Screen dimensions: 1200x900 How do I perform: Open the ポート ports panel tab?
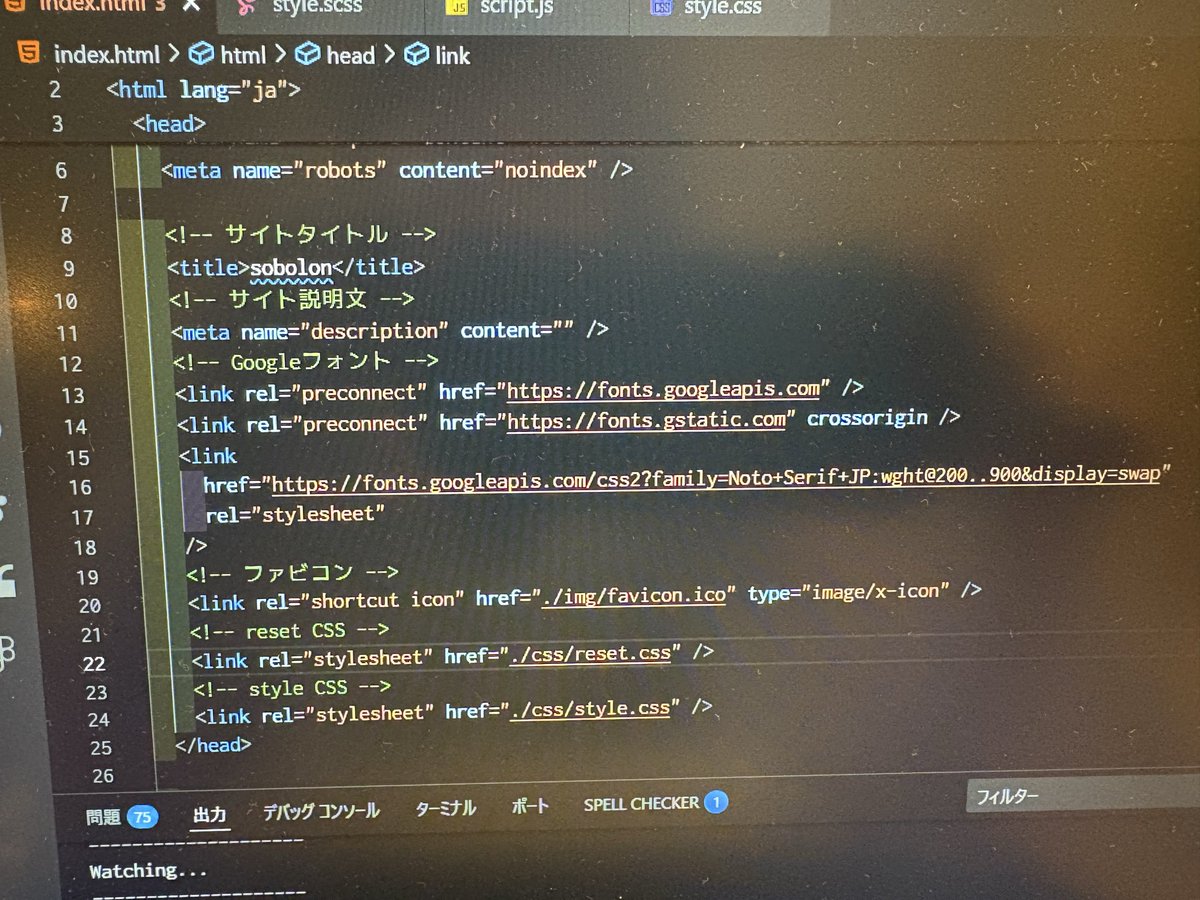pyautogui.click(x=530, y=806)
